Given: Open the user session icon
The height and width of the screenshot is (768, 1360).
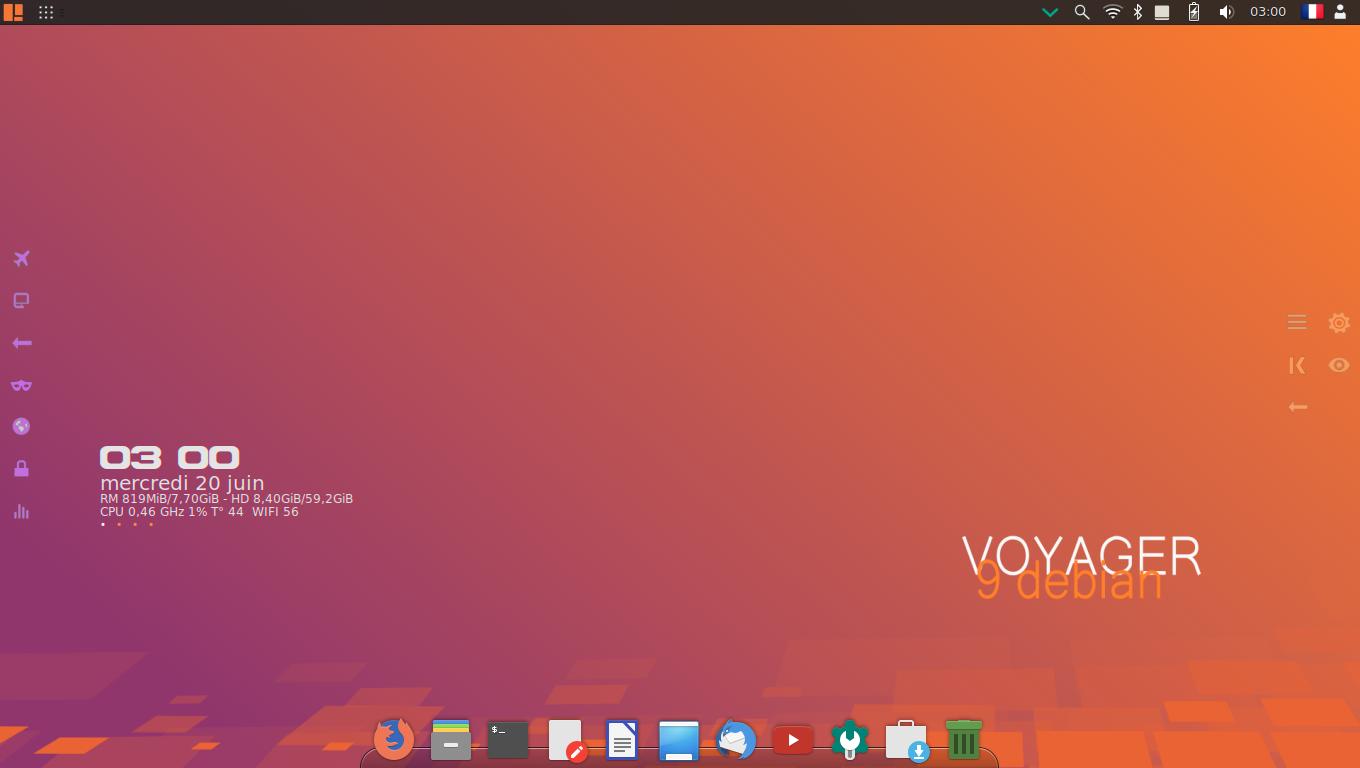Looking at the screenshot, I should [1340, 12].
